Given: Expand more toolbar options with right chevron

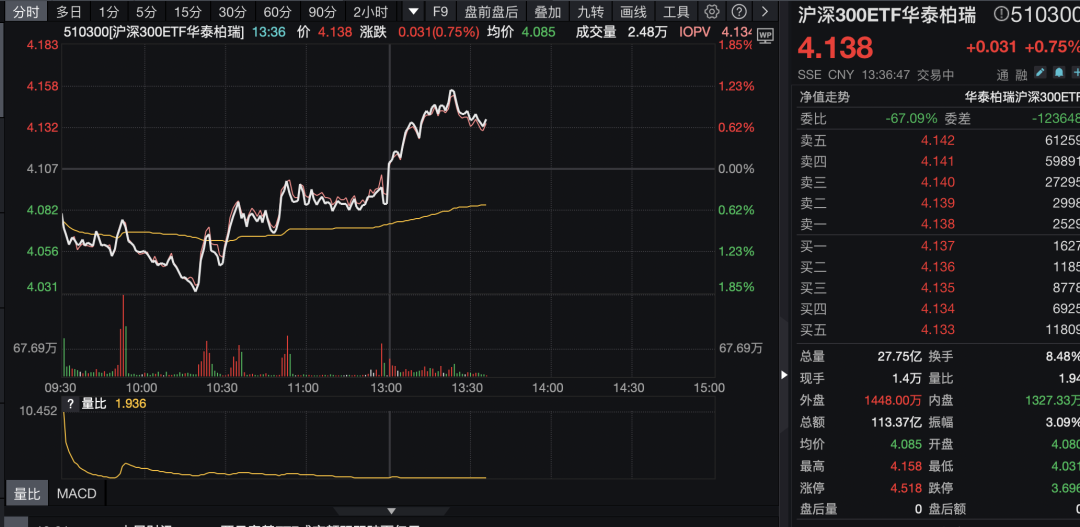Looking at the screenshot, I should [x=764, y=12].
